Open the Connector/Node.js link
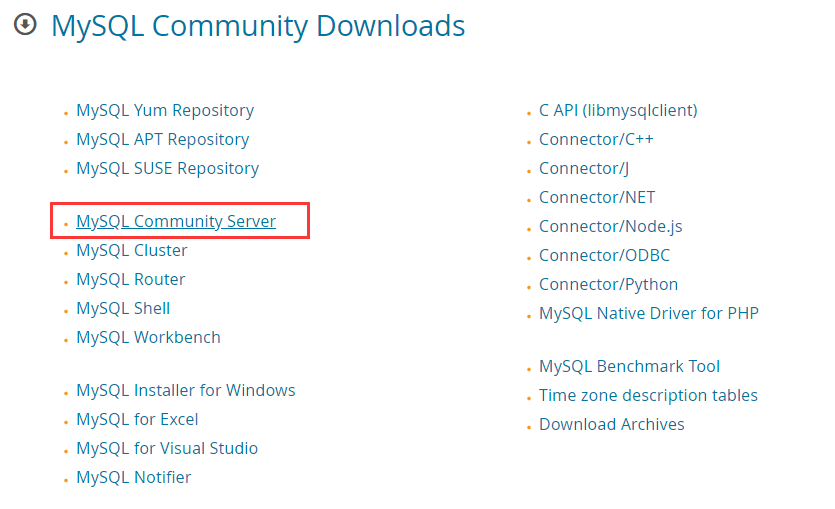 (x=610, y=226)
